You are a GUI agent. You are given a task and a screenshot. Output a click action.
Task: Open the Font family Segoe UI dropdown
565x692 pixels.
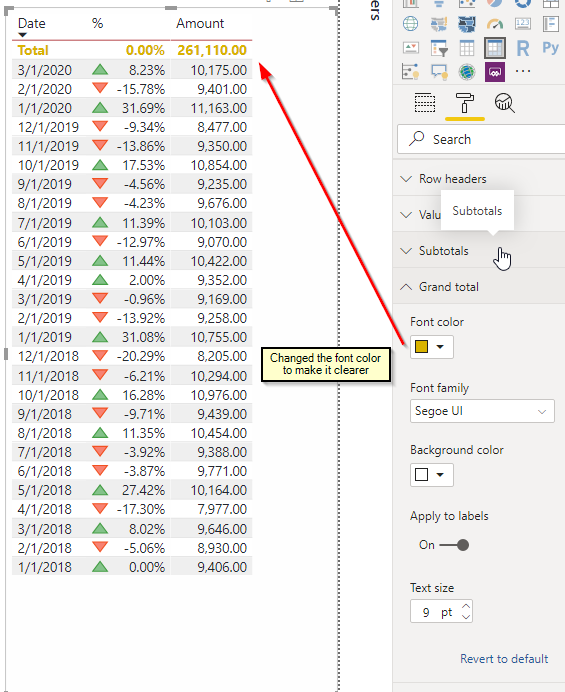[482, 411]
